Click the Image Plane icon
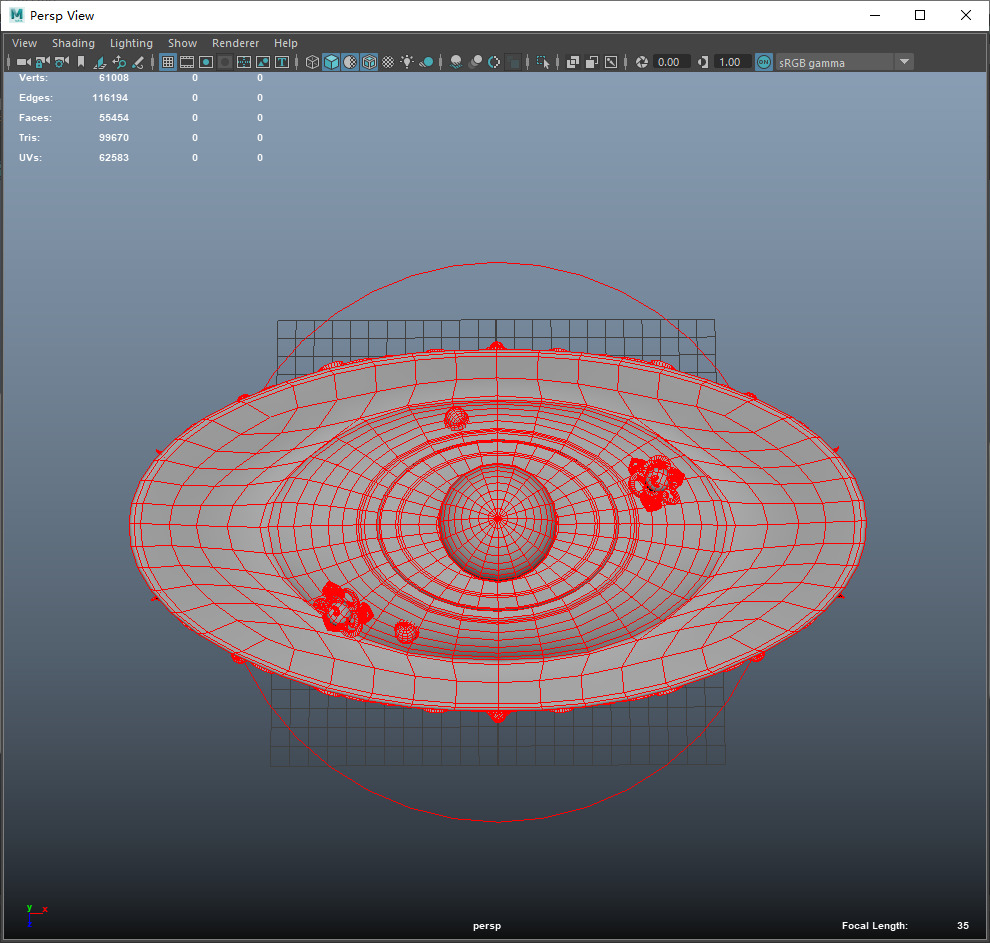The image size is (990, 943). 100,62
